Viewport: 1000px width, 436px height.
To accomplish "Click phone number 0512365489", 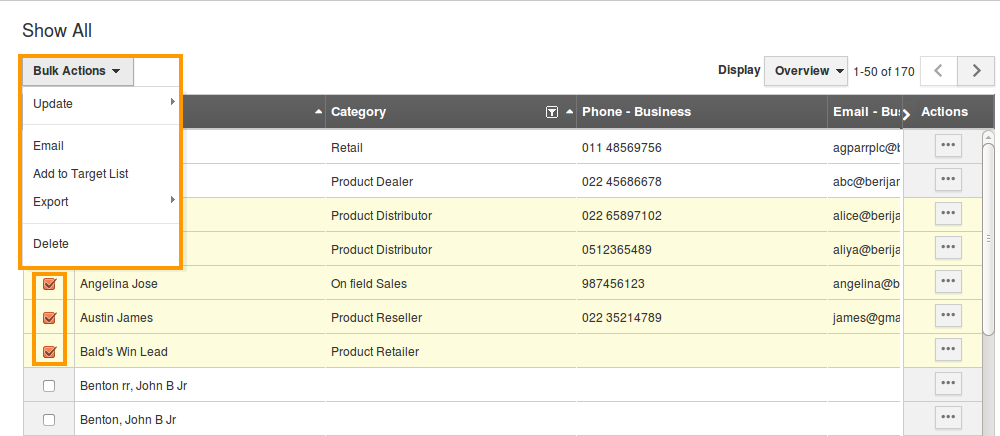I will (617, 250).
